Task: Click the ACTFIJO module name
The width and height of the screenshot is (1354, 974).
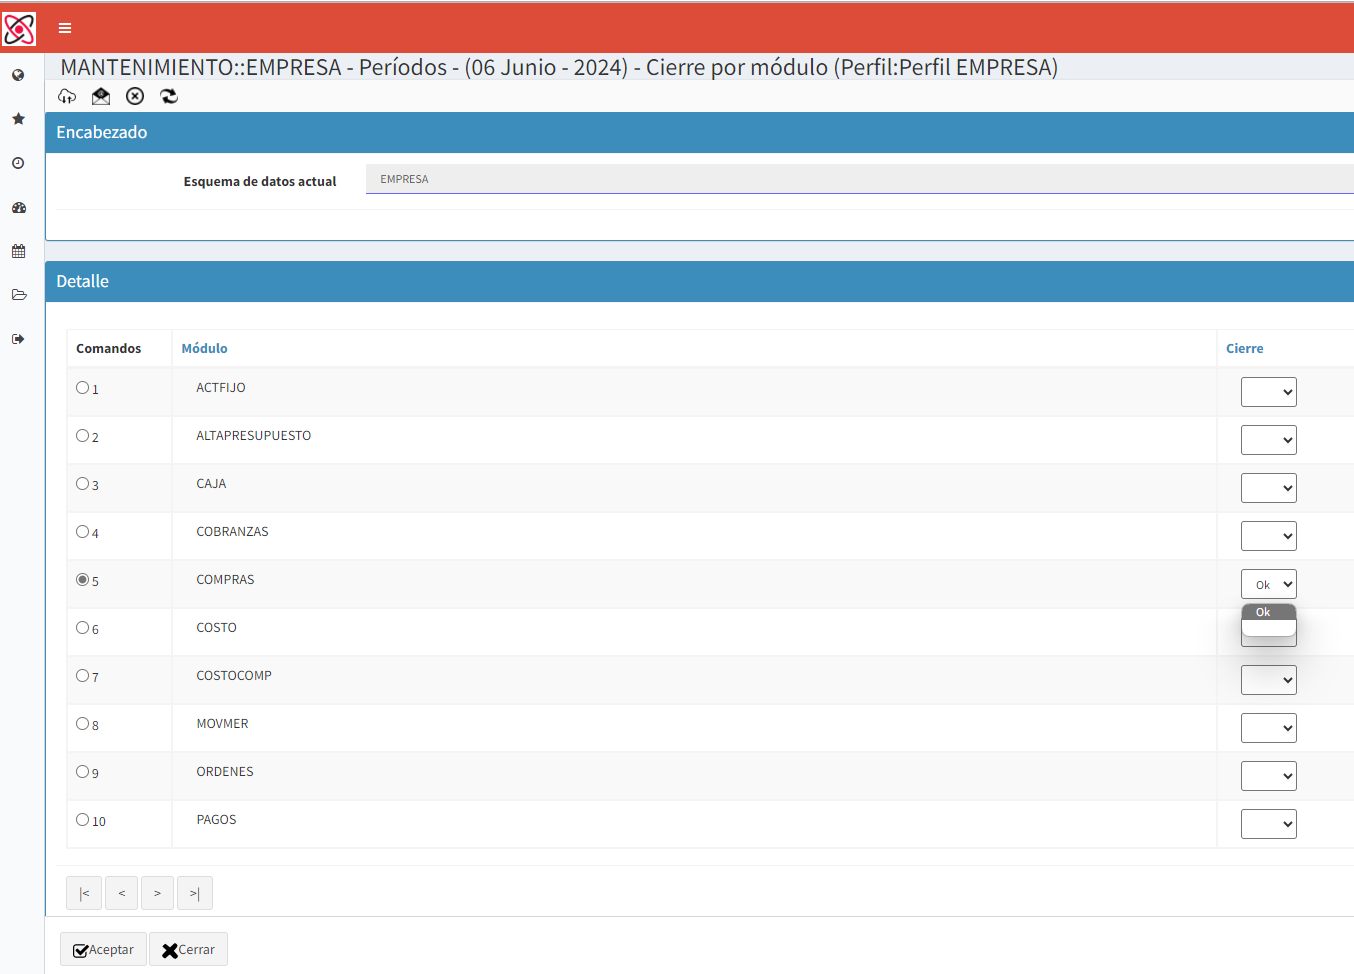Action: (221, 388)
